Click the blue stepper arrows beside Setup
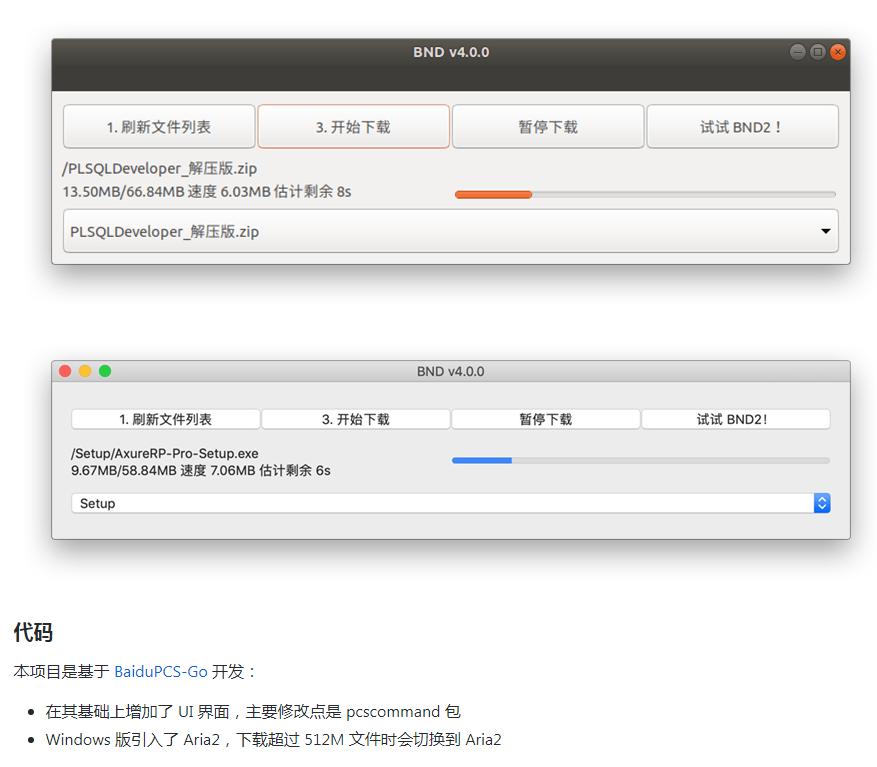The height and width of the screenshot is (767, 877). [x=822, y=503]
